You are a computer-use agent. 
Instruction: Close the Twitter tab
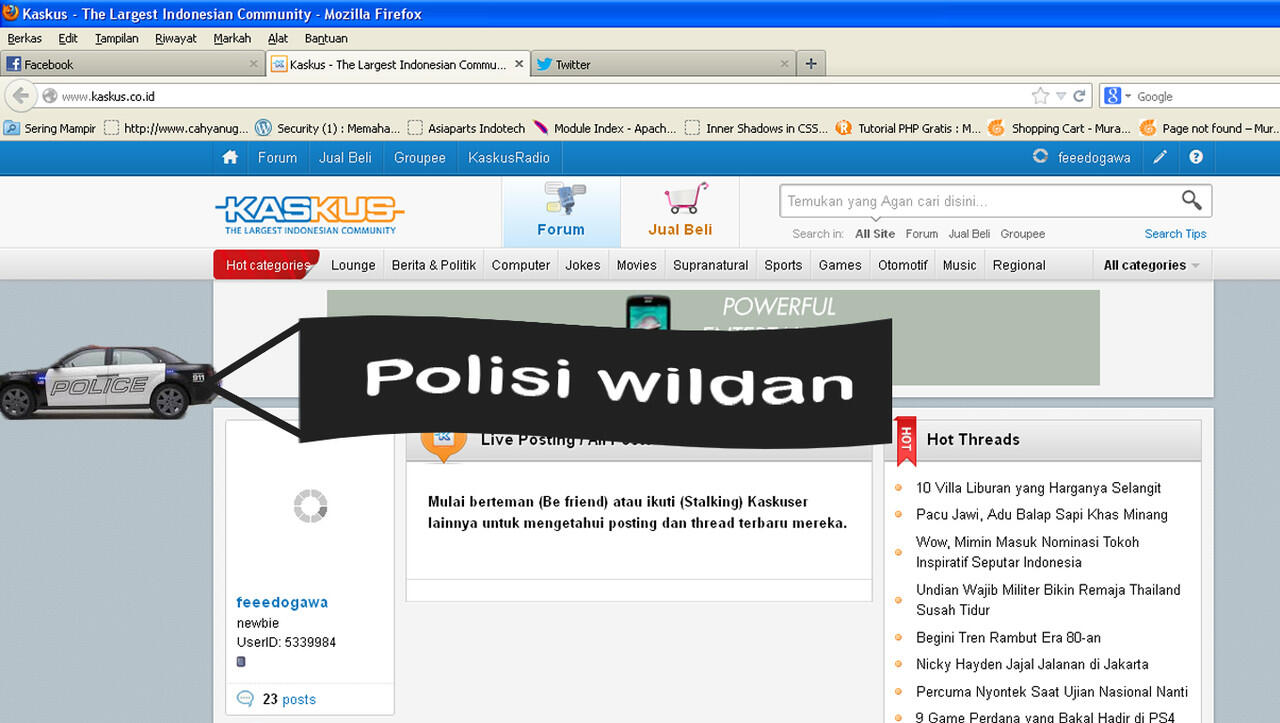click(x=786, y=64)
